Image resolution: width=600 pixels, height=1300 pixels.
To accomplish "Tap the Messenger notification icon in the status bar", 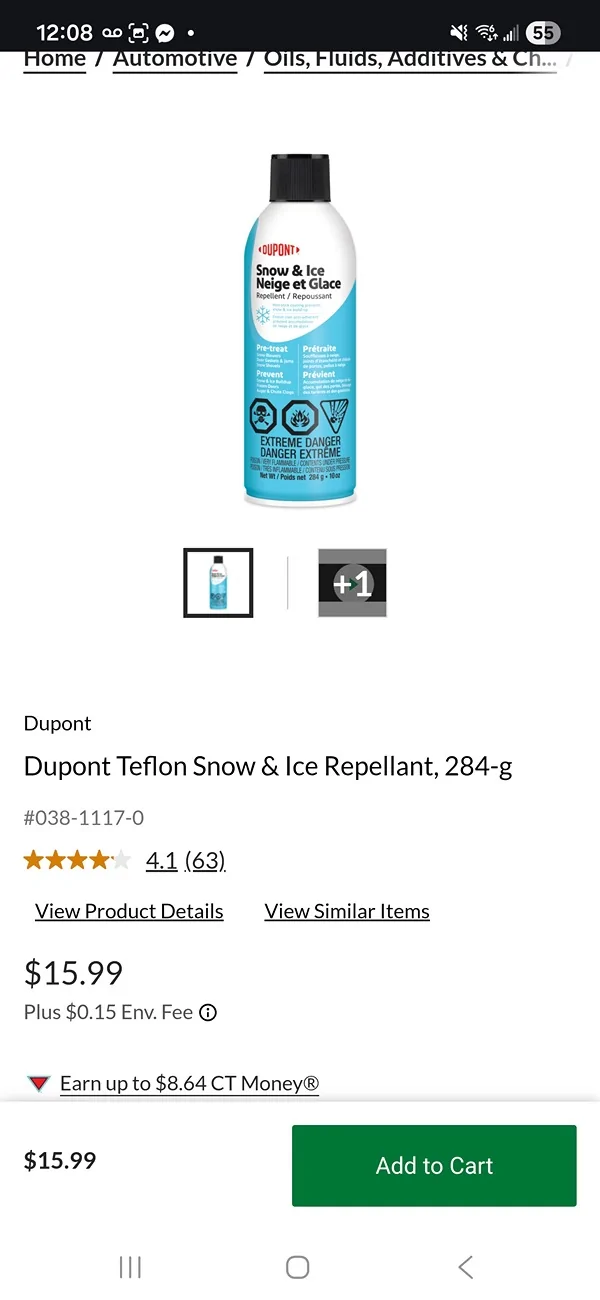I will [165, 33].
